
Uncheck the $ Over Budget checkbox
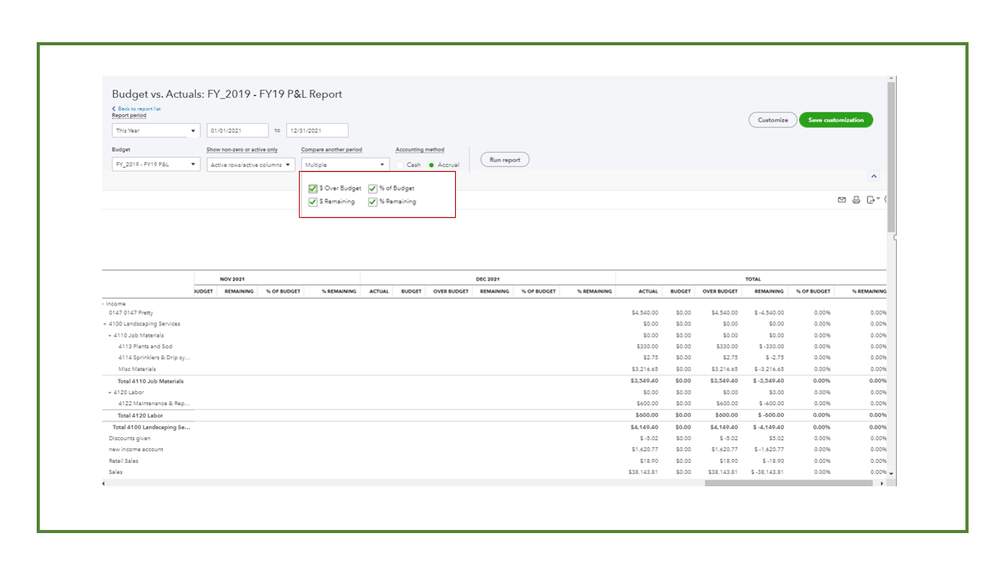click(x=313, y=188)
